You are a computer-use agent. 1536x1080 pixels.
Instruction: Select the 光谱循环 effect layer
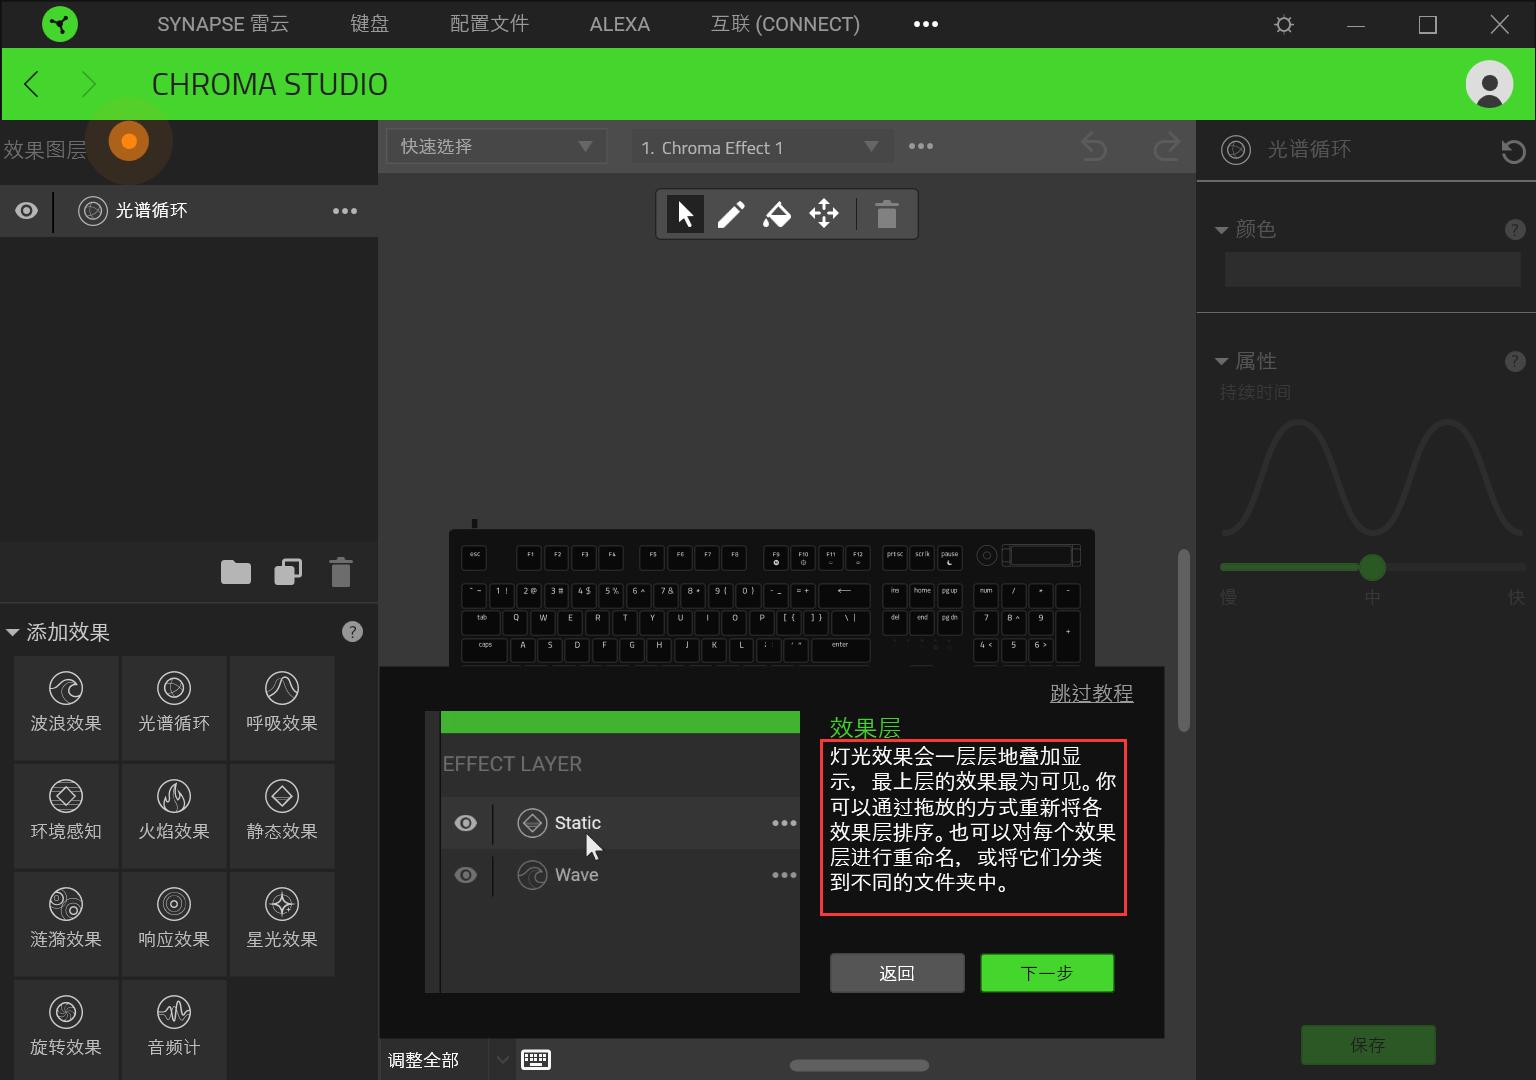pos(189,211)
